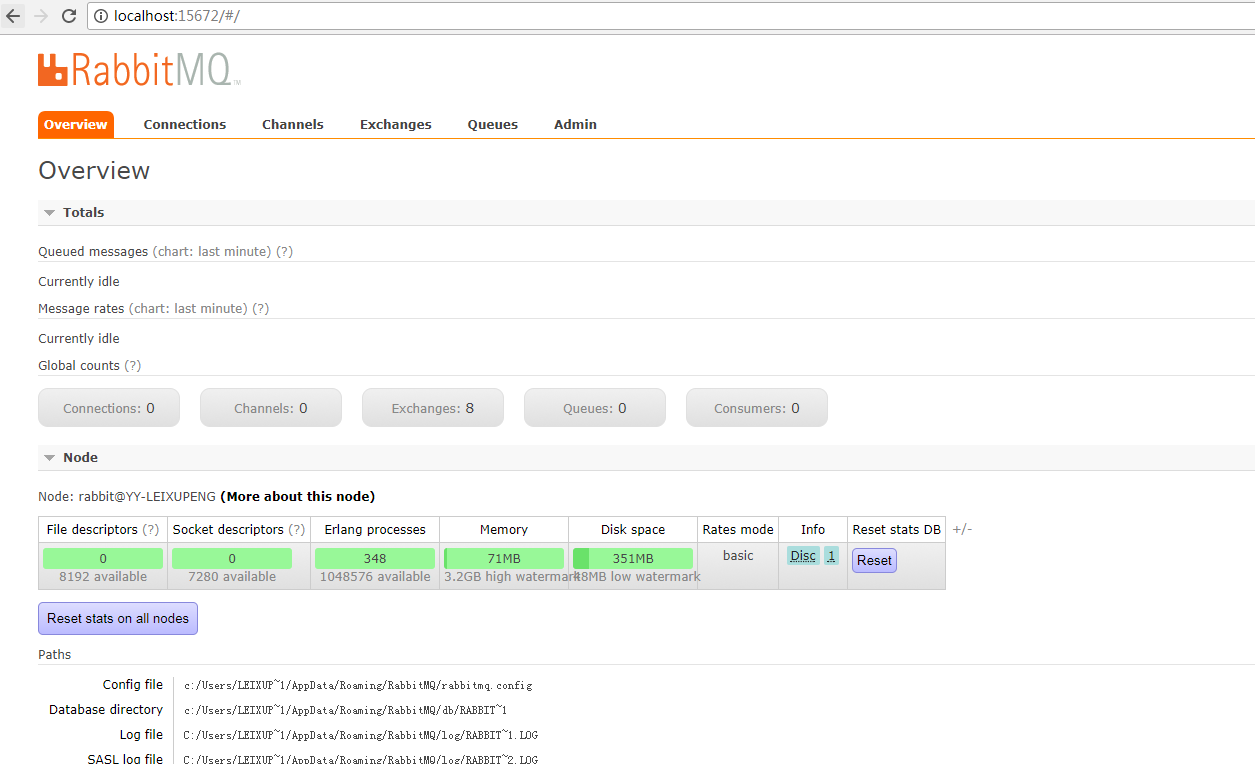Reload the page with the refresh icon
The image size is (1255, 764).
[x=69, y=16]
